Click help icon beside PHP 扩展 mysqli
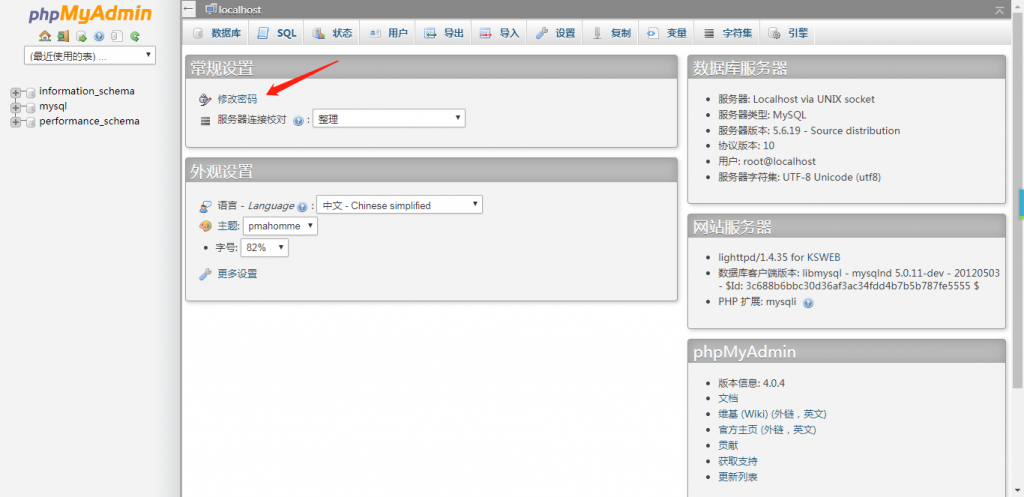The height and width of the screenshot is (497, 1024). (x=808, y=302)
